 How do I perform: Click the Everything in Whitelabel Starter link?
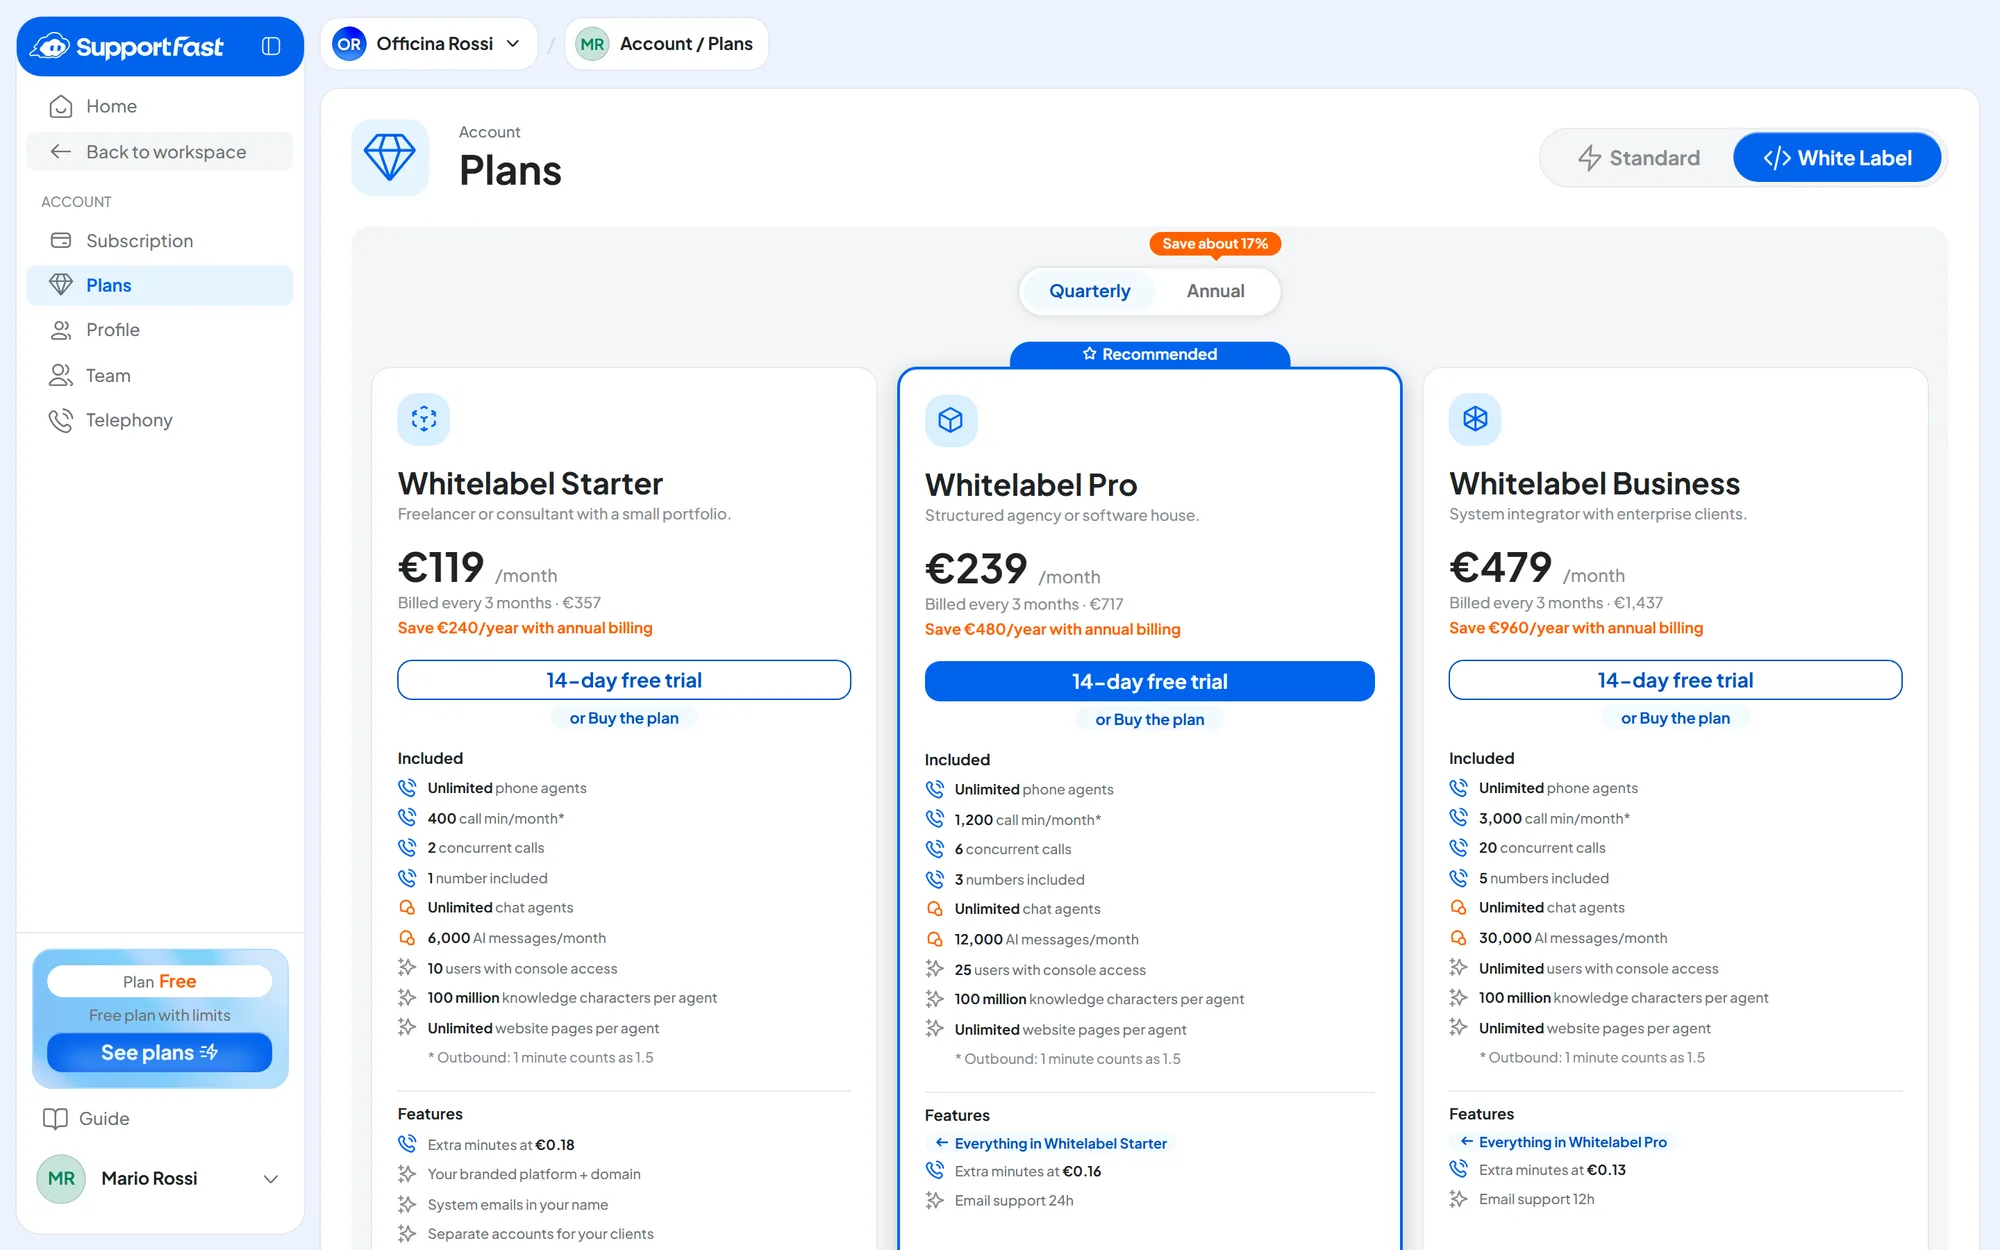point(1050,1143)
